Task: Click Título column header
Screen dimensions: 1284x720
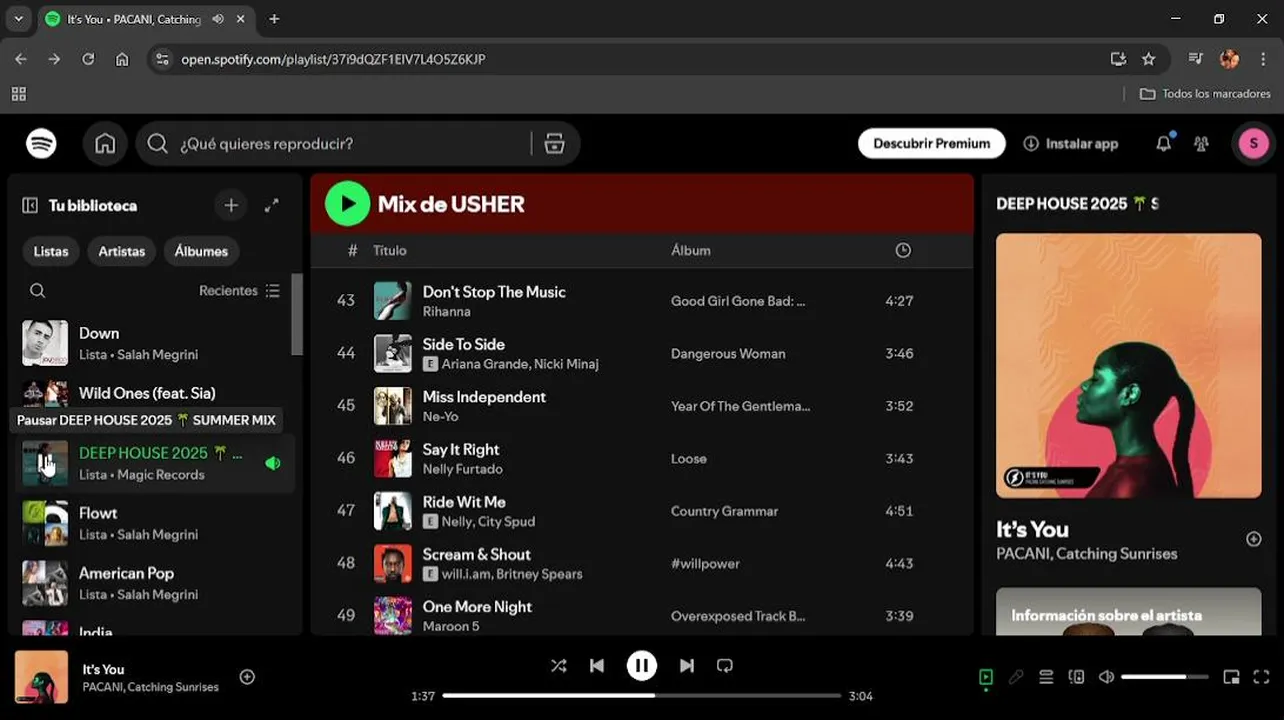Action: pyautogui.click(x=390, y=250)
